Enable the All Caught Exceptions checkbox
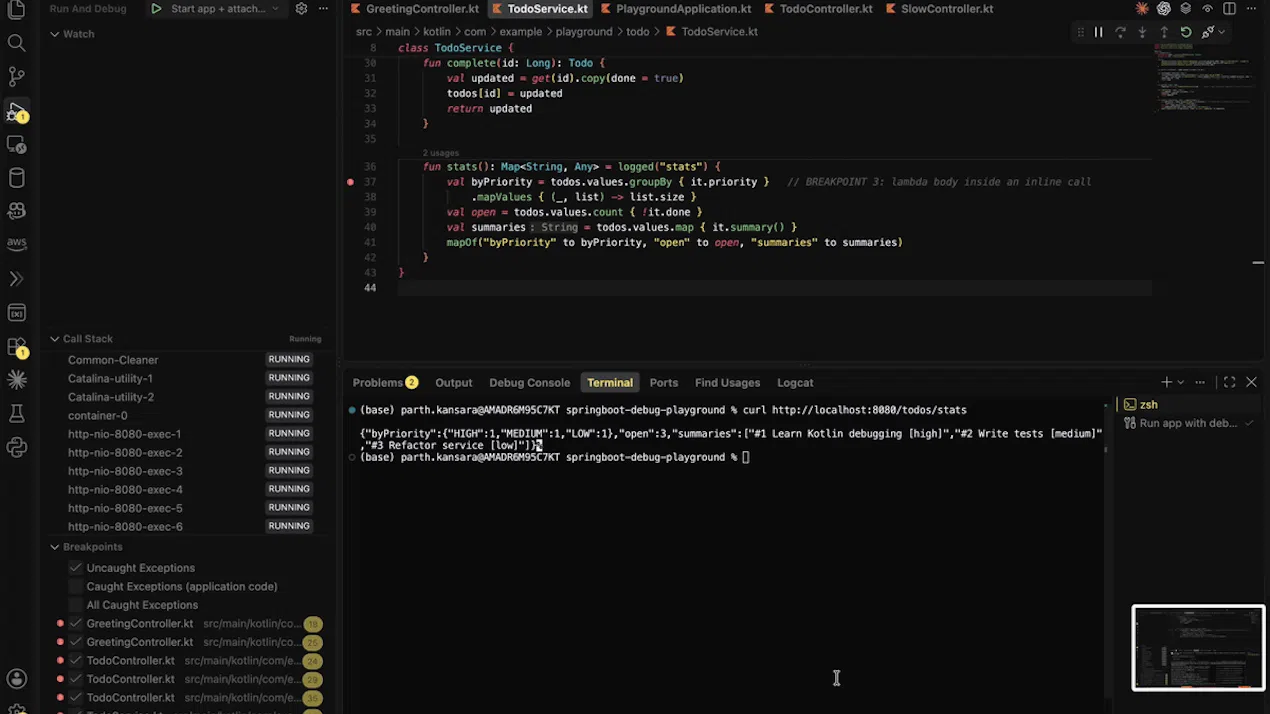Image resolution: width=1270 pixels, height=714 pixels. tap(76, 605)
